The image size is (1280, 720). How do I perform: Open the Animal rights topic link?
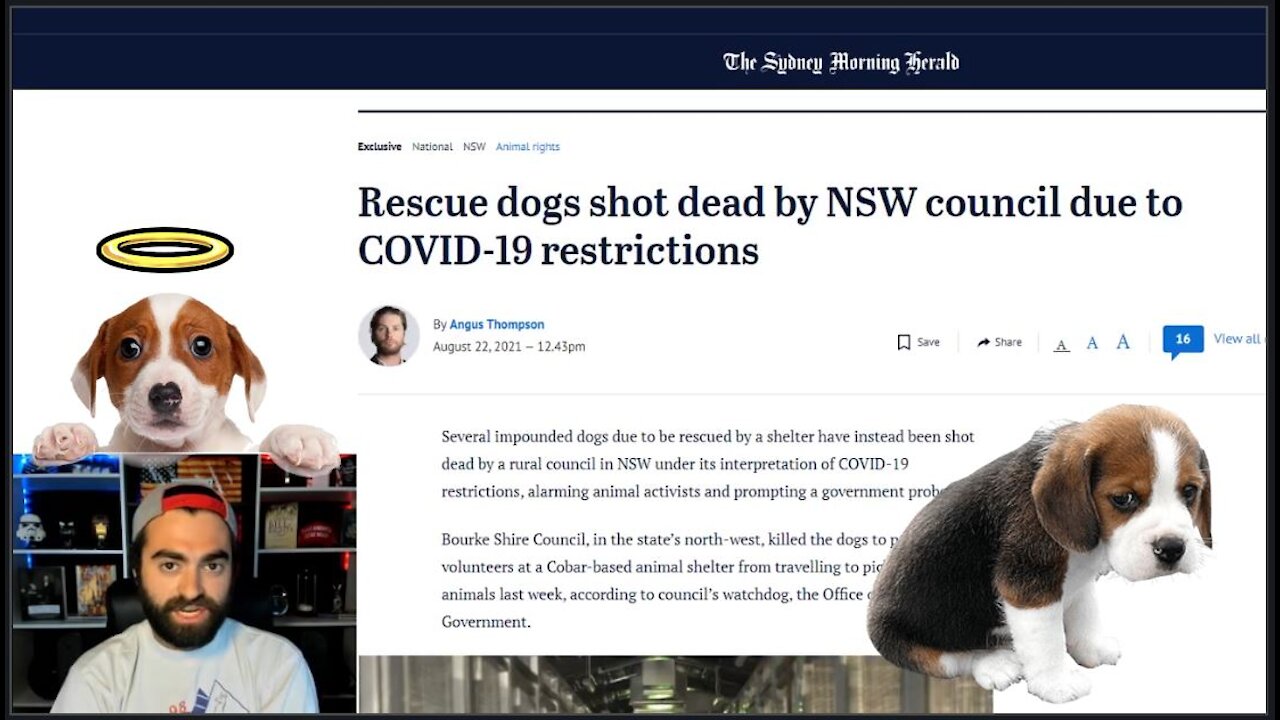tap(528, 147)
